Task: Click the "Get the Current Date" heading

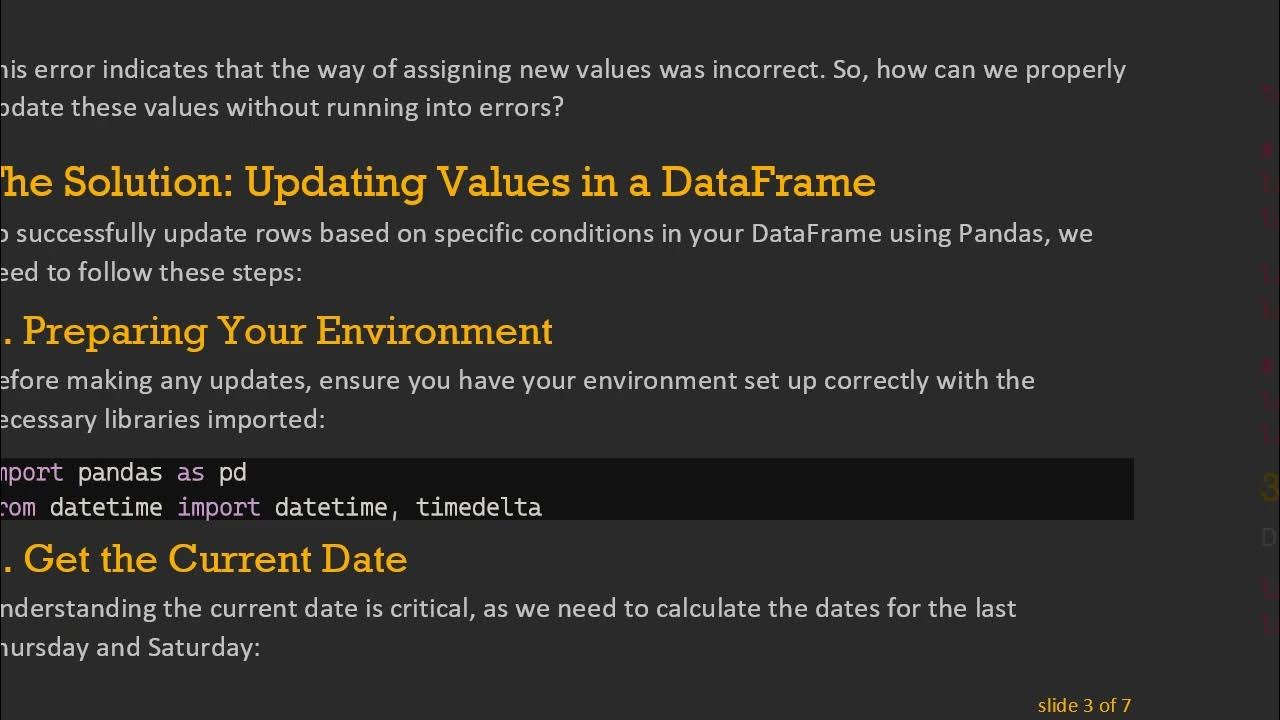Action: [215, 559]
